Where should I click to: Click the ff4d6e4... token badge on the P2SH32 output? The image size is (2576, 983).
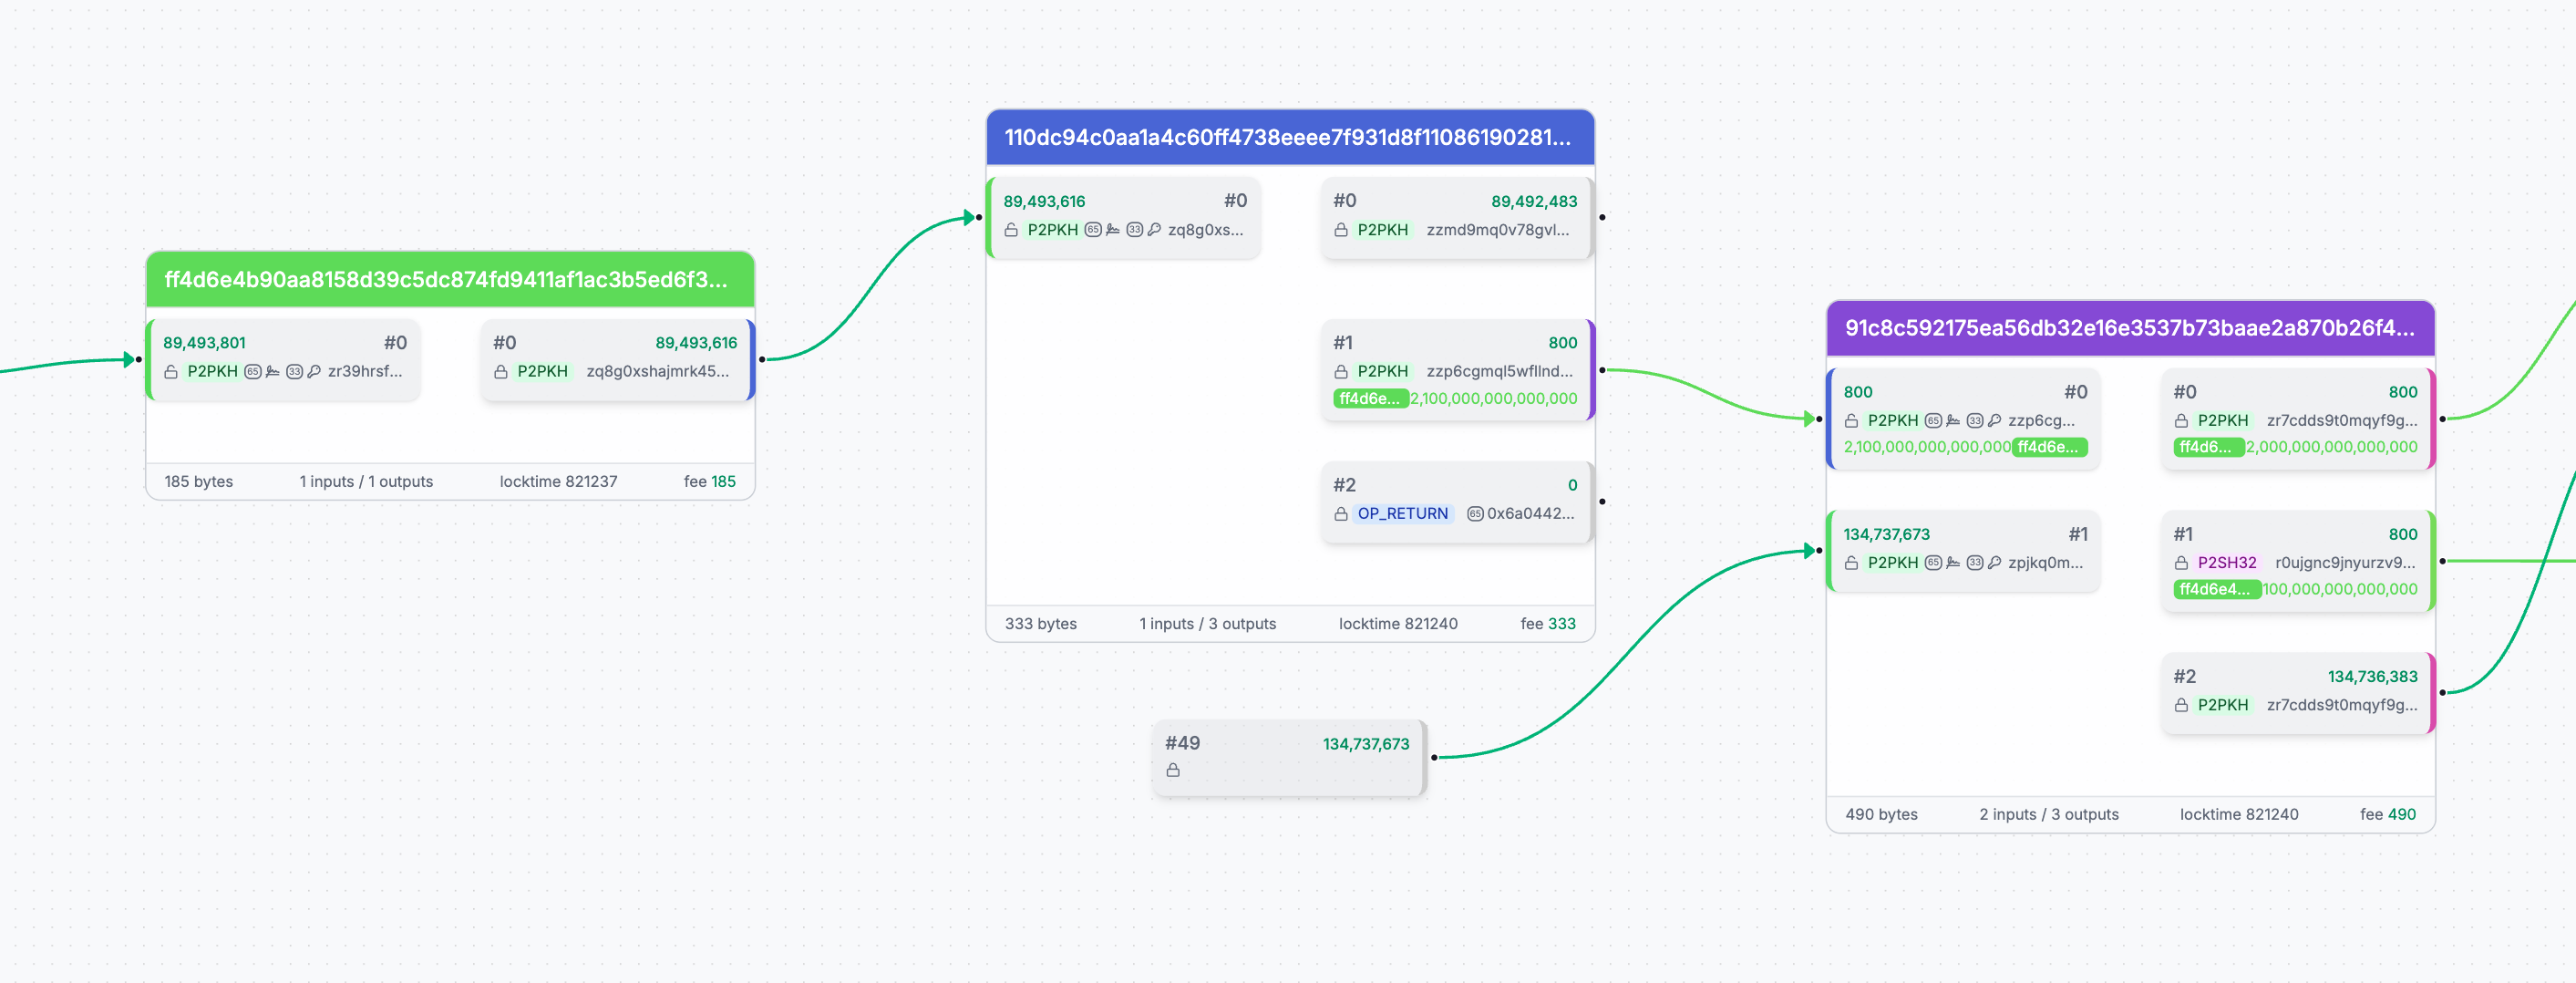2216,589
